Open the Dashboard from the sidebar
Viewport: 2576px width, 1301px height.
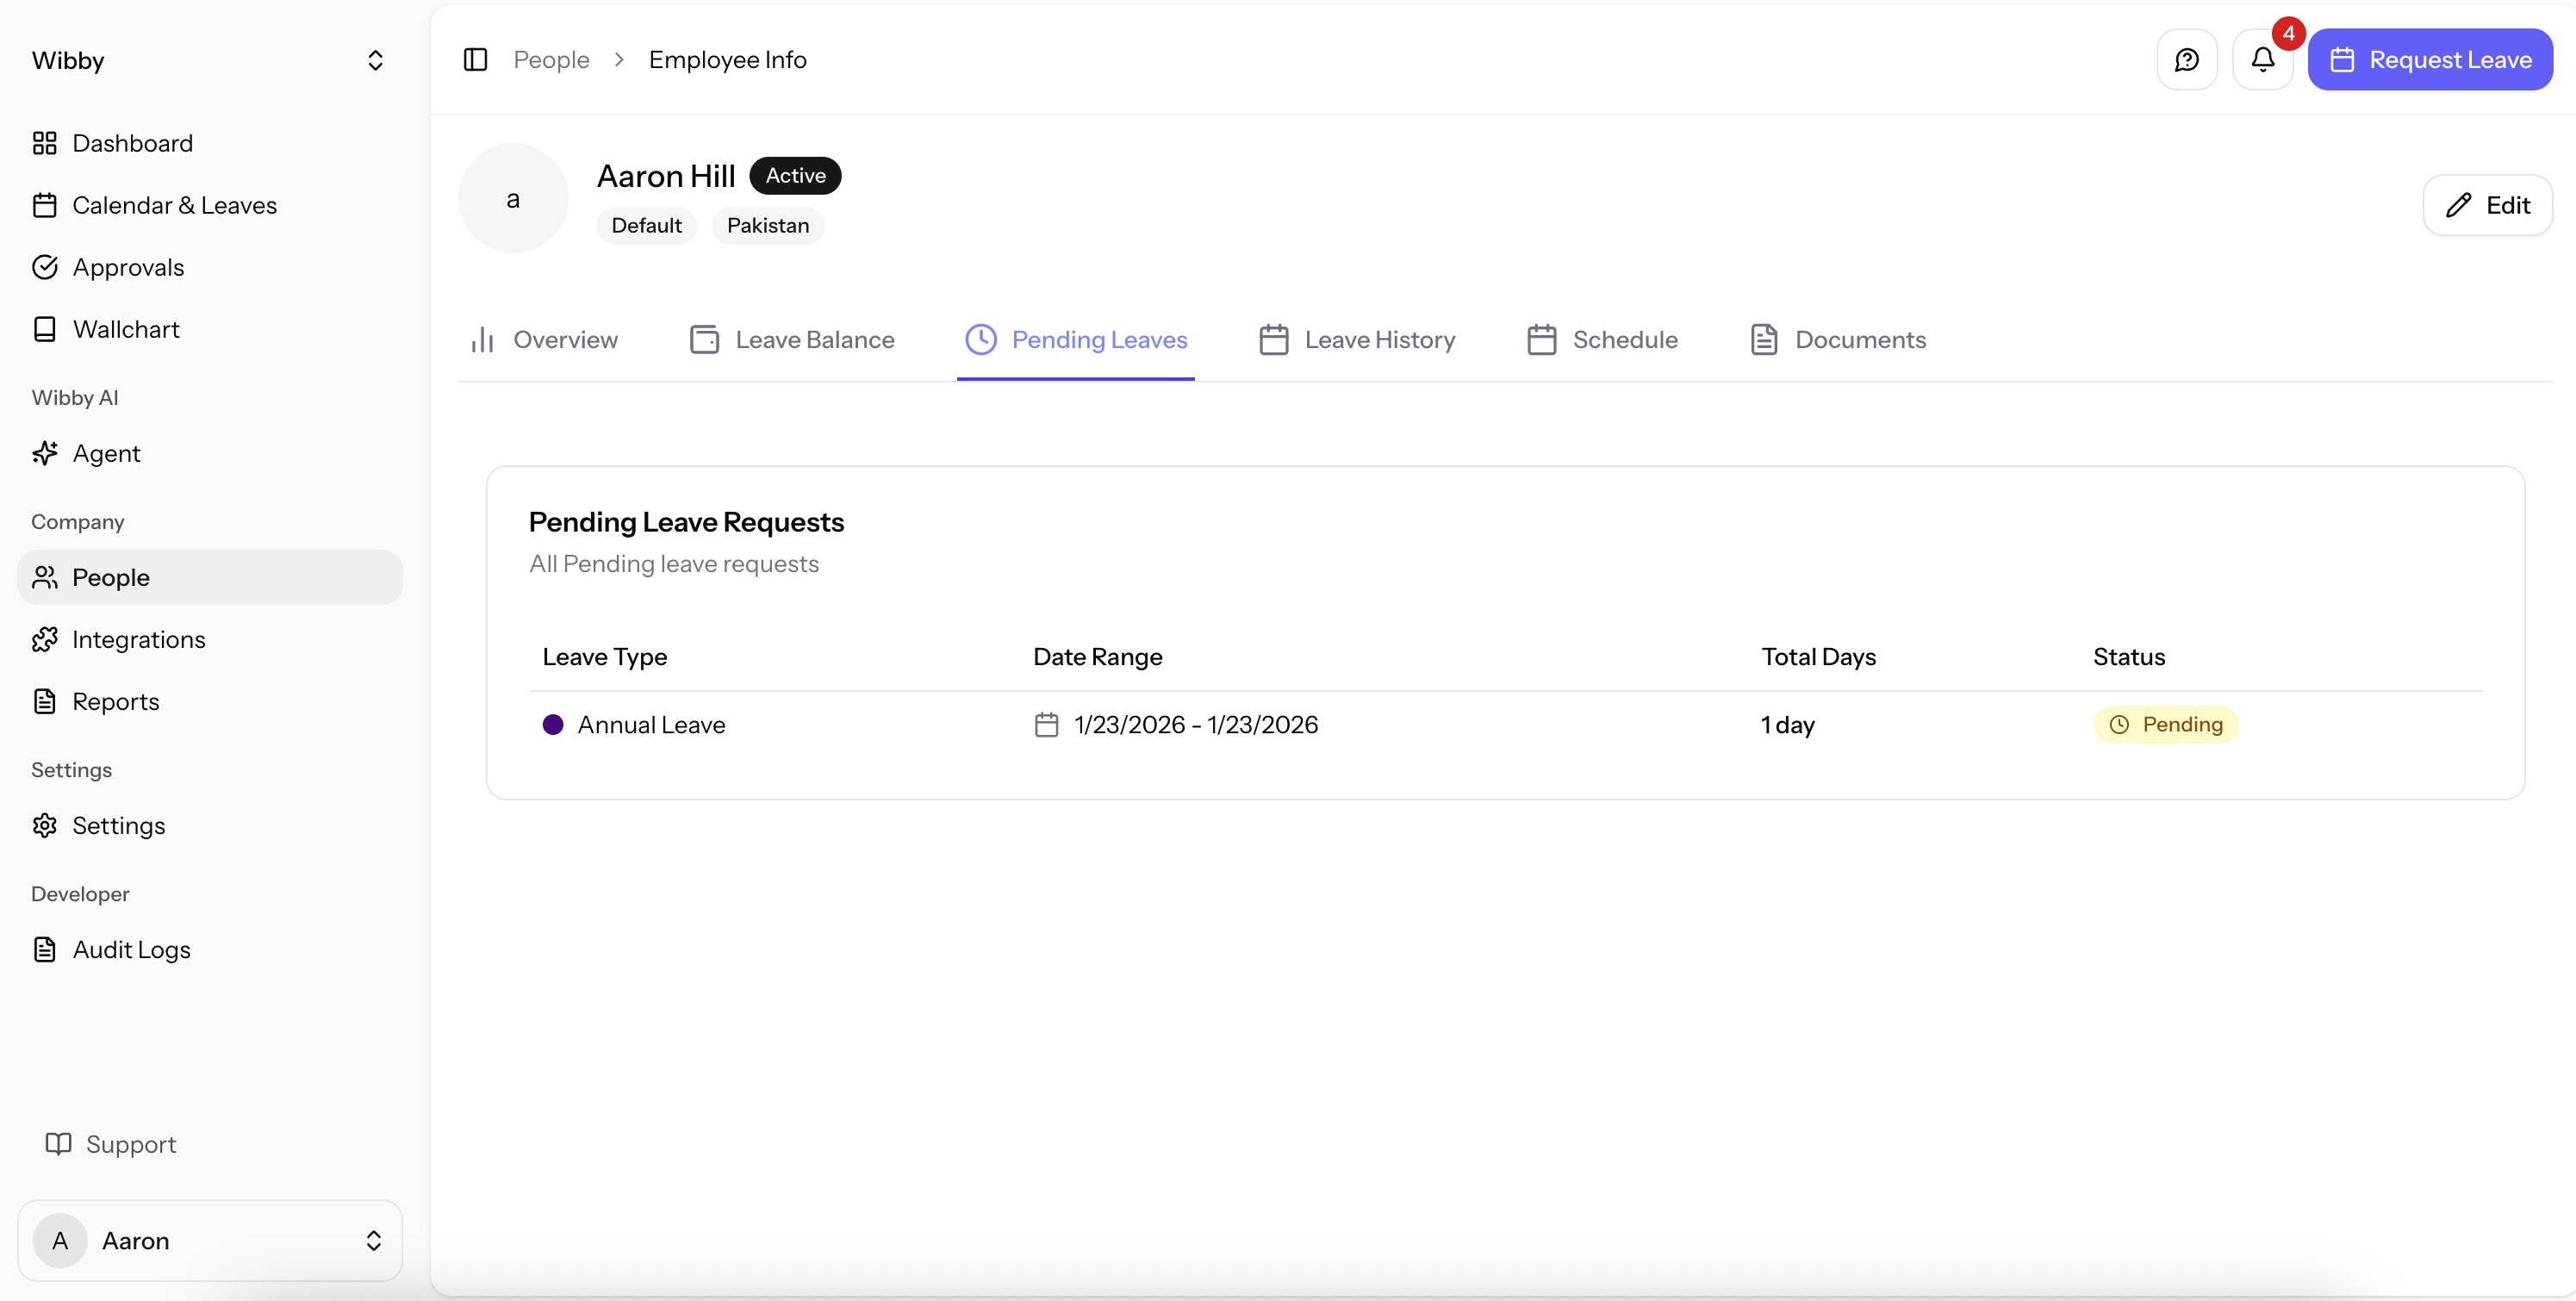tap(132, 142)
